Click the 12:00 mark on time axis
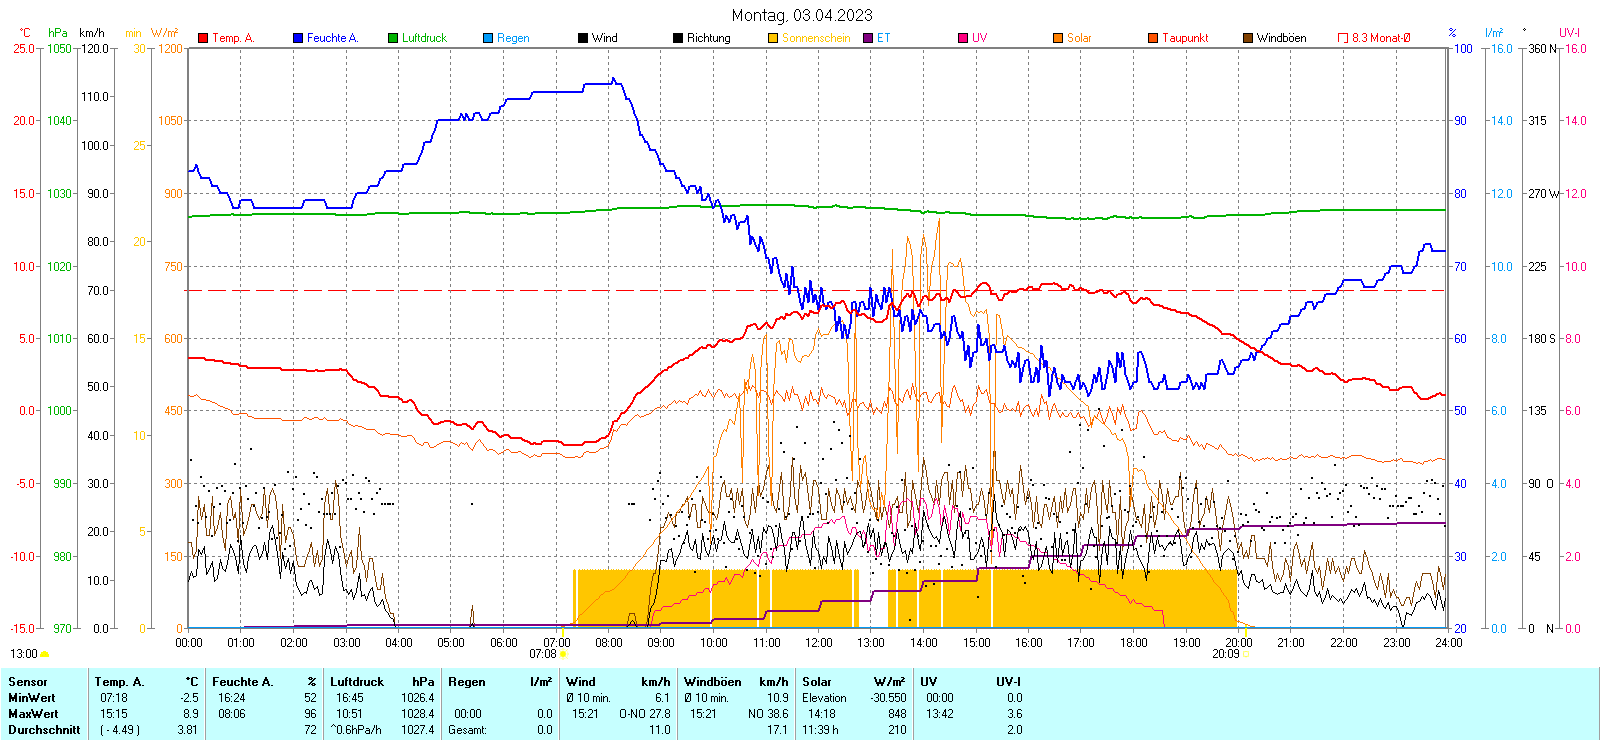The image size is (1600, 740). pyautogui.click(x=818, y=643)
